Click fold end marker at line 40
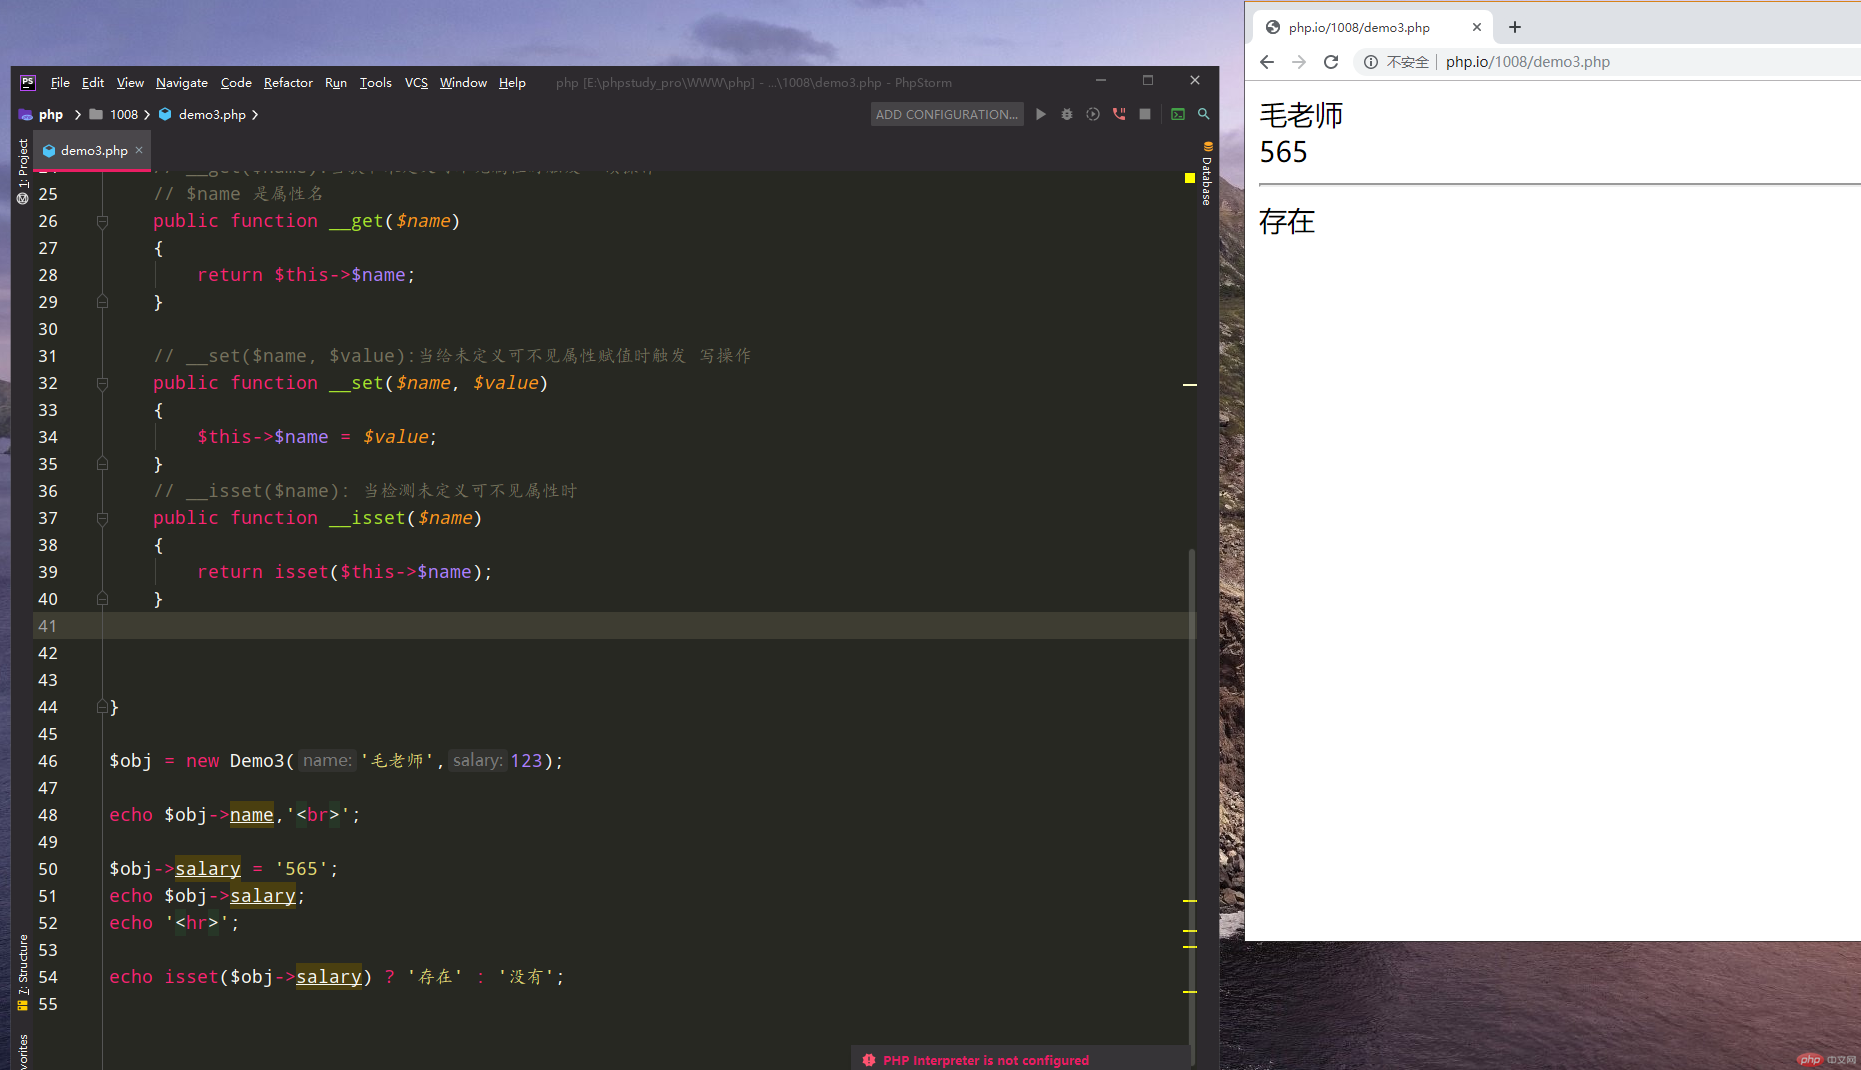 pos(102,599)
